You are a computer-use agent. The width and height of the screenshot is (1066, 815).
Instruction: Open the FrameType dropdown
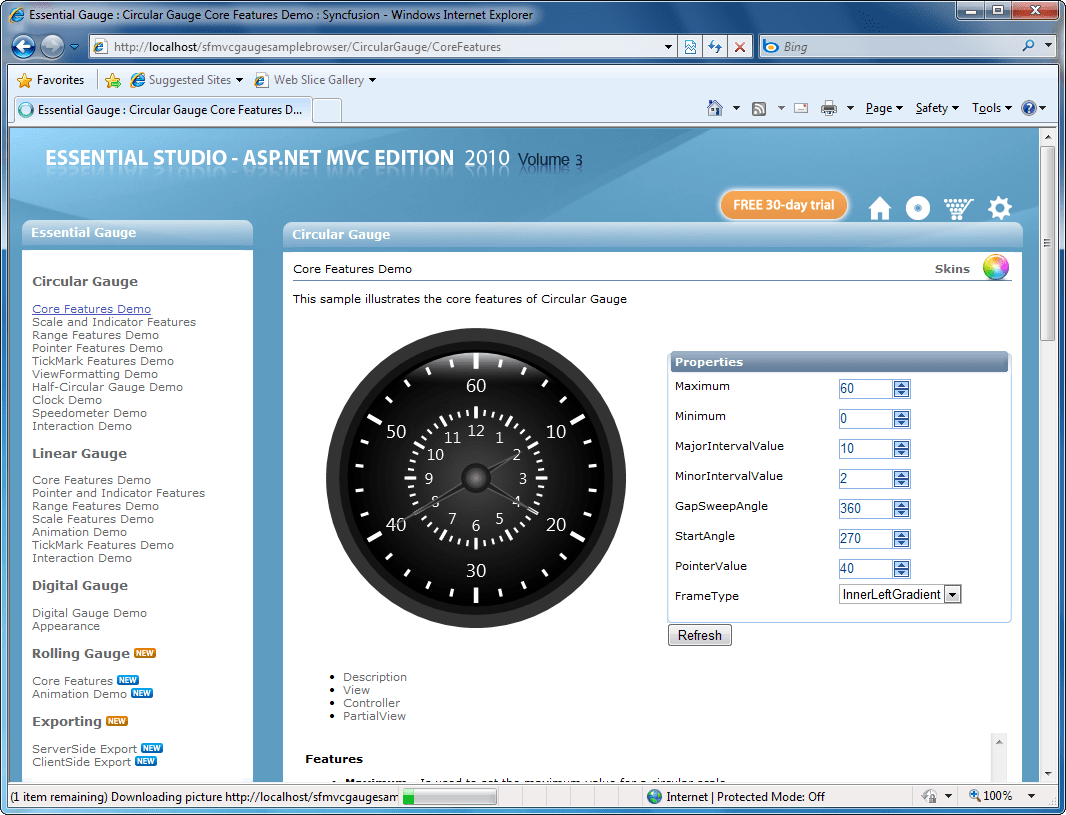[x=952, y=593]
